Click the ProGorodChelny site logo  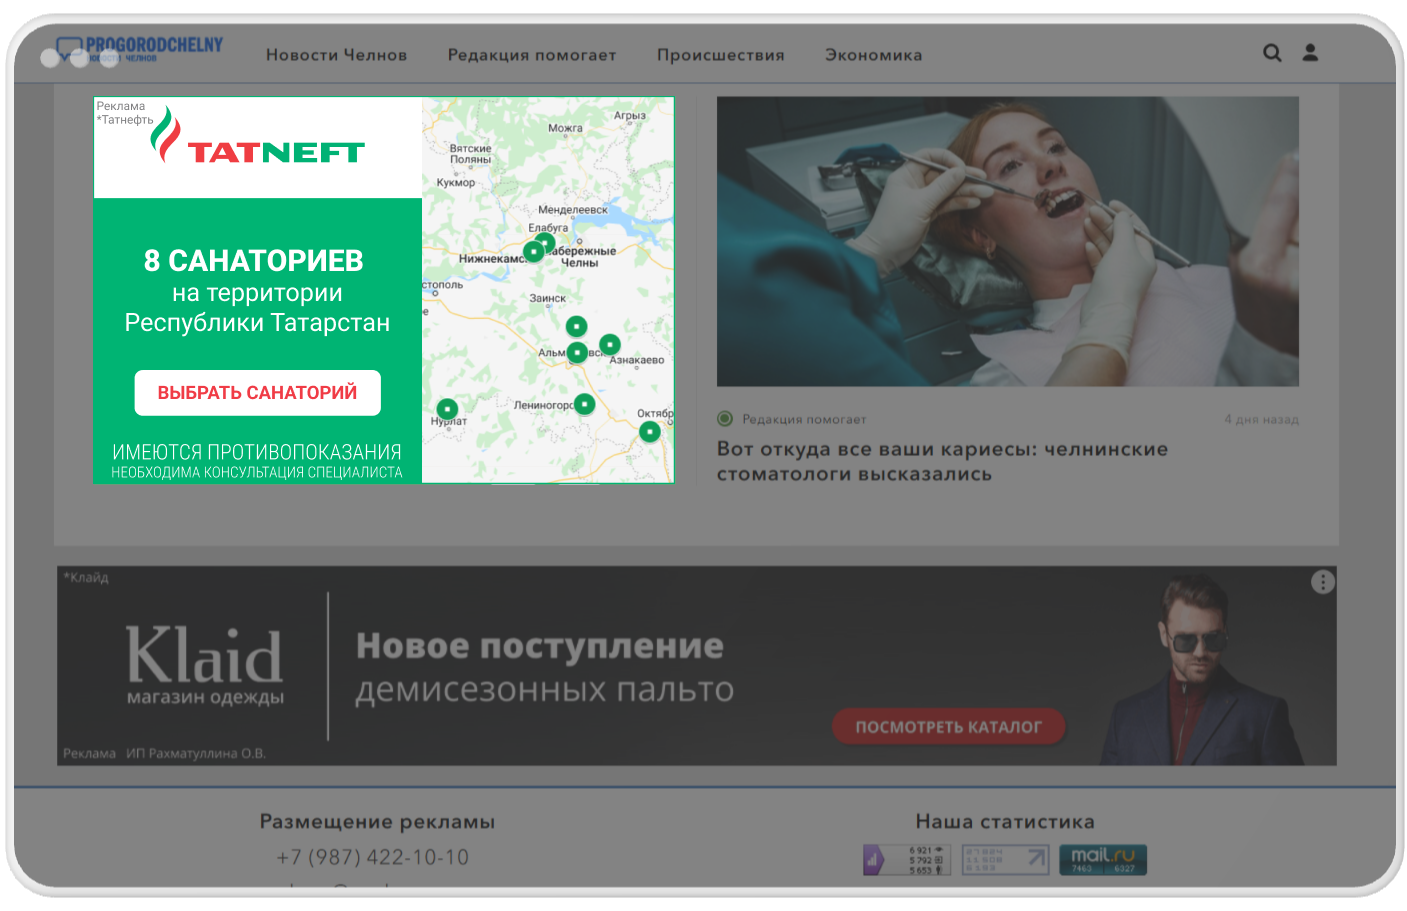point(139,49)
